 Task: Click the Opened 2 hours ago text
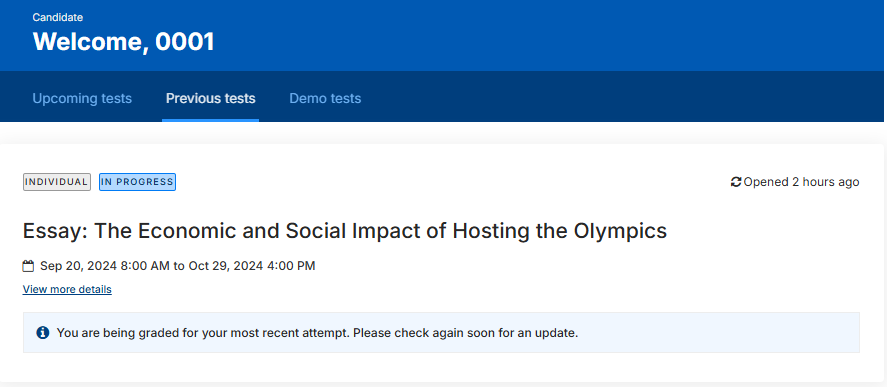[802, 182]
